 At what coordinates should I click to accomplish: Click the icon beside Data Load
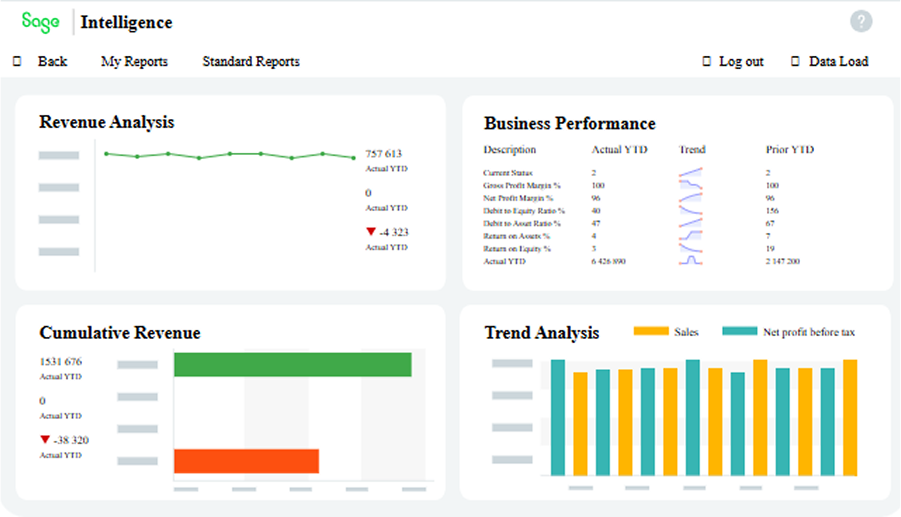(796, 61)
